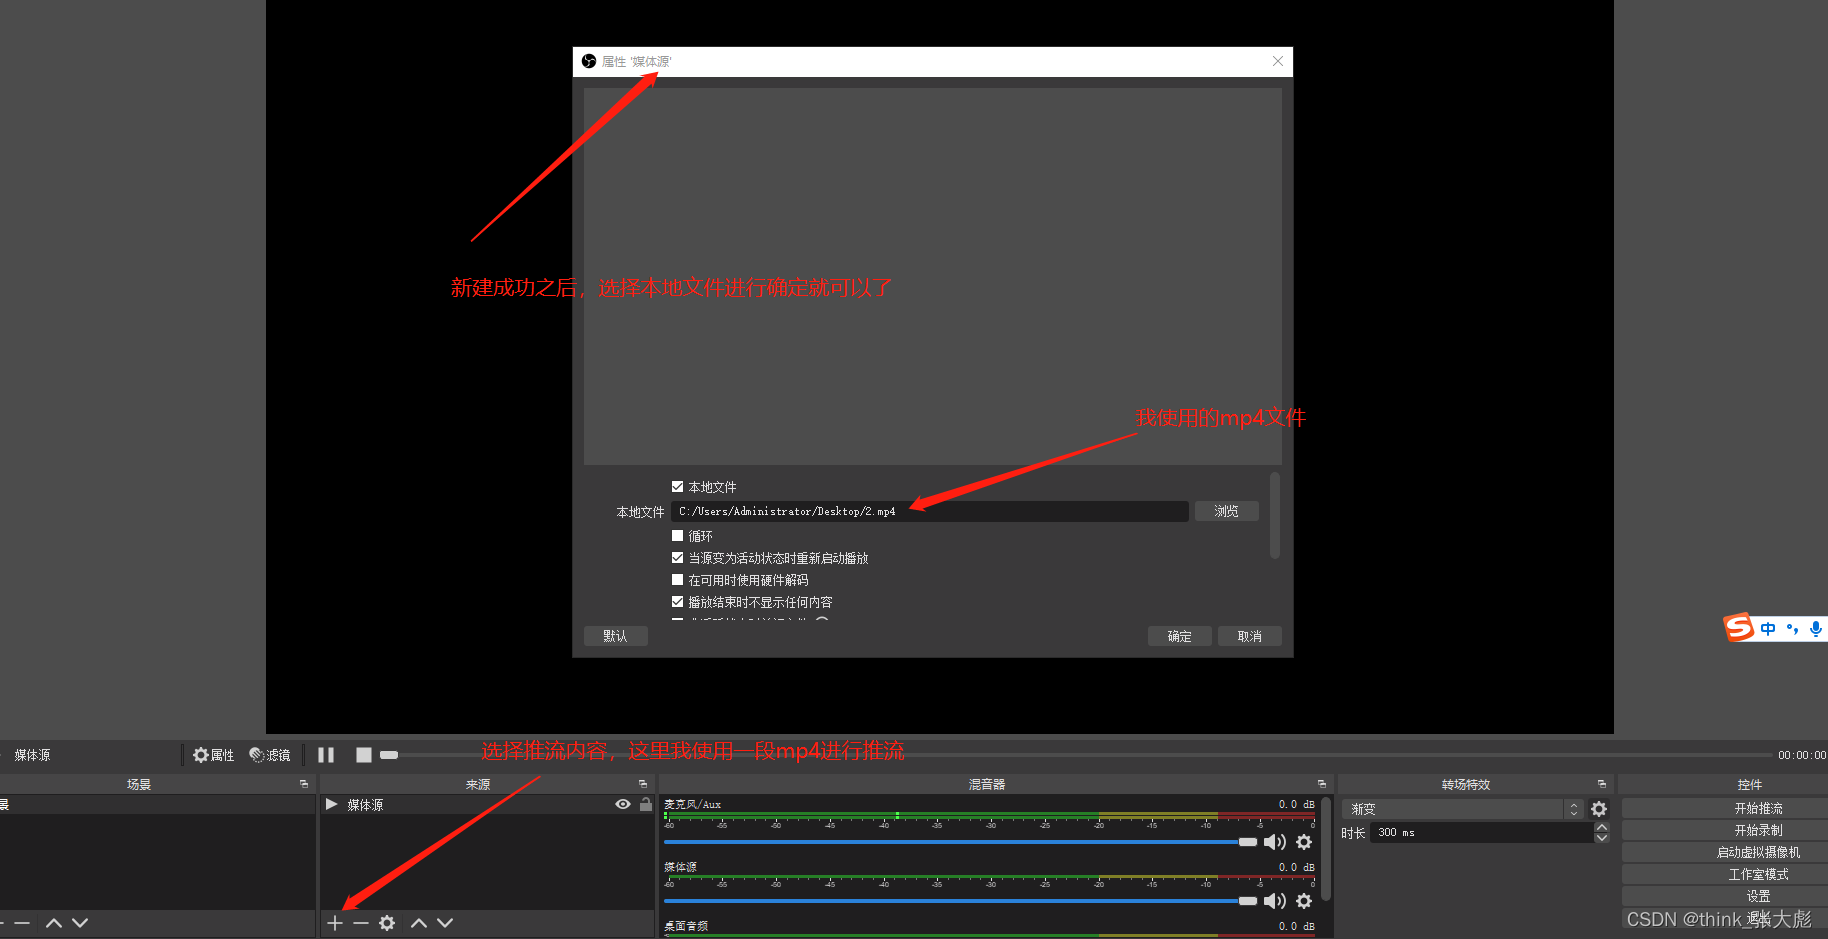Uncheck the 本地文件 checkbox

pyautogui.click(x=677, y=487)
